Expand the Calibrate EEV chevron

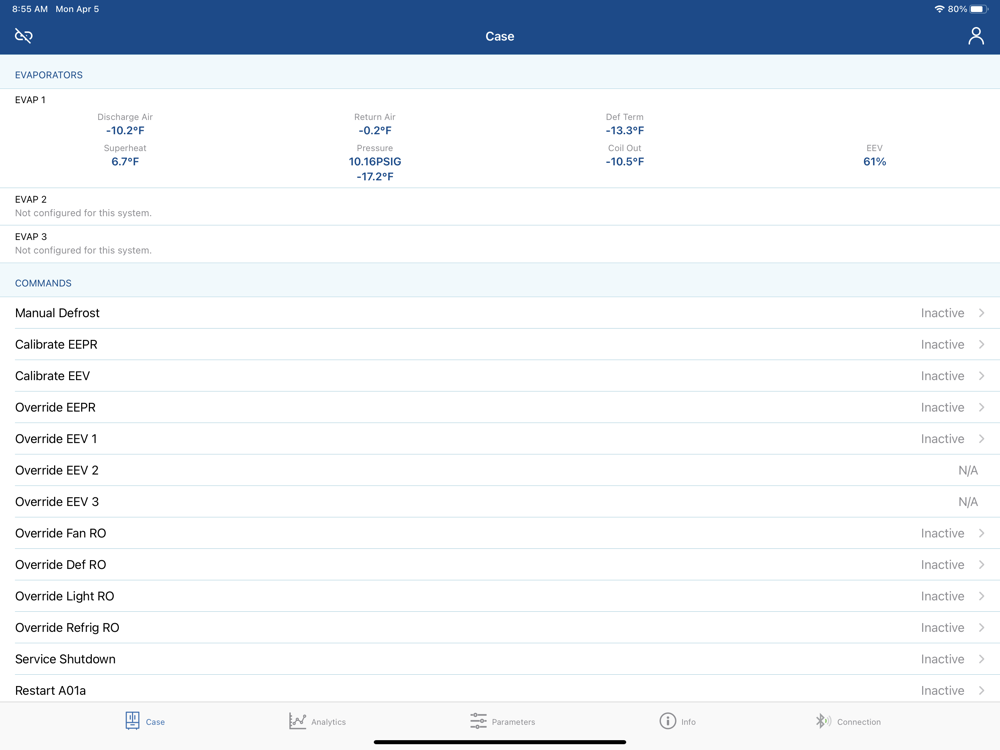pos(982,376)
